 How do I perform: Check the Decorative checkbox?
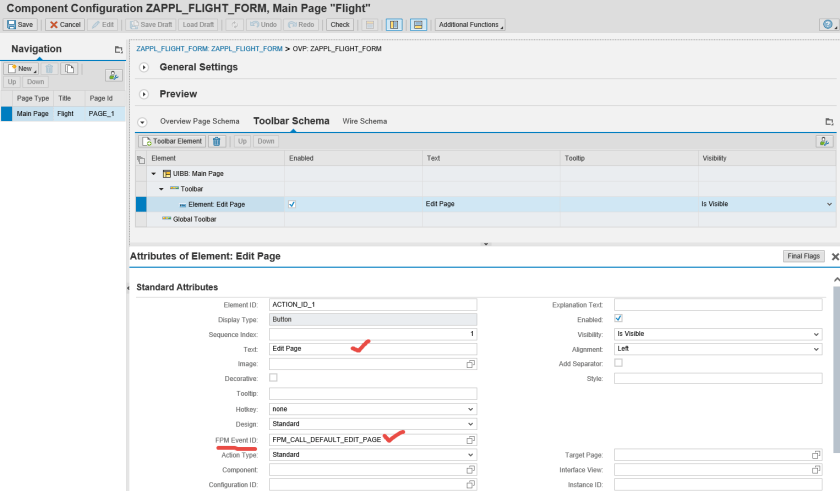(273, 378)
